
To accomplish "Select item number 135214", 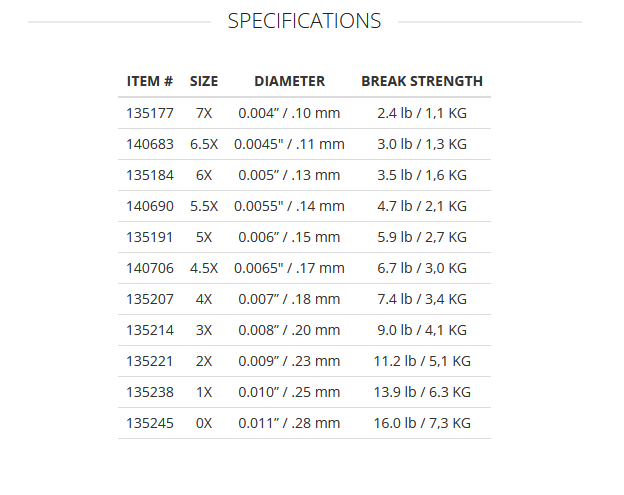I will coord(150,330).
